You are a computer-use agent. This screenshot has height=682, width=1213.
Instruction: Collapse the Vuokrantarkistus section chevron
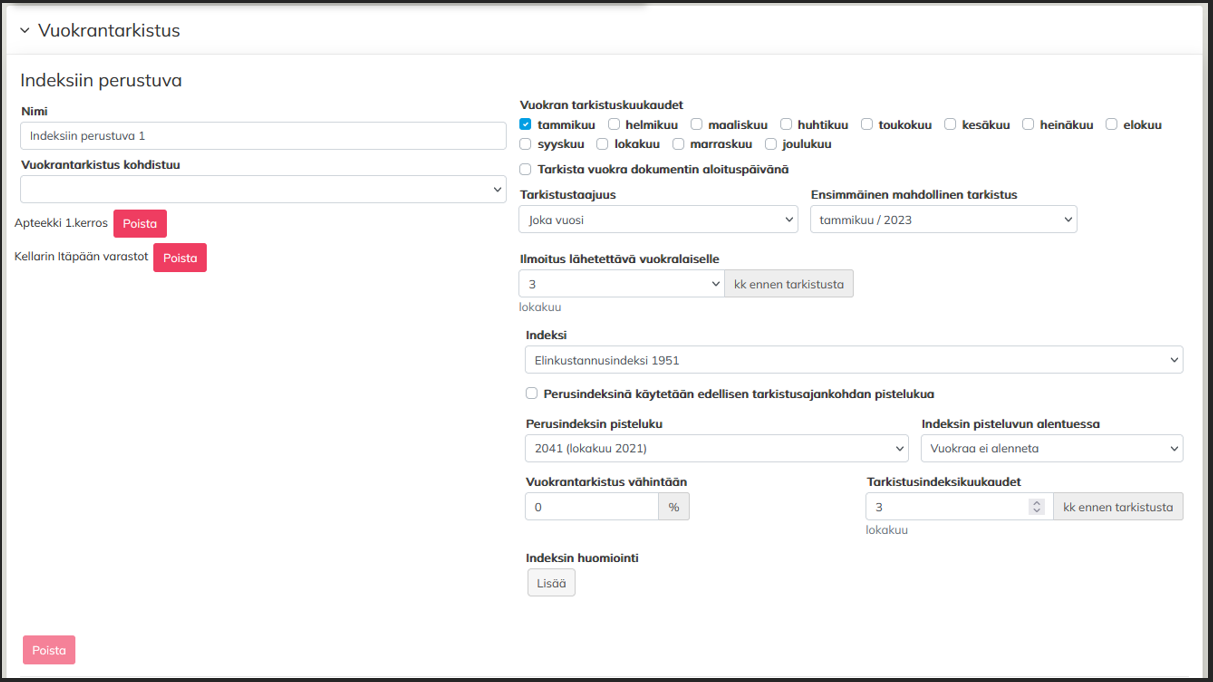25,31
